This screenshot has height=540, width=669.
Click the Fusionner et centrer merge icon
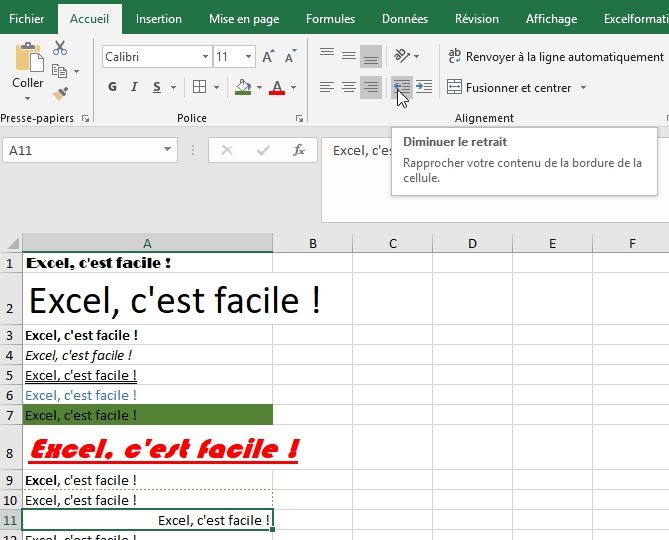[454, 87]
